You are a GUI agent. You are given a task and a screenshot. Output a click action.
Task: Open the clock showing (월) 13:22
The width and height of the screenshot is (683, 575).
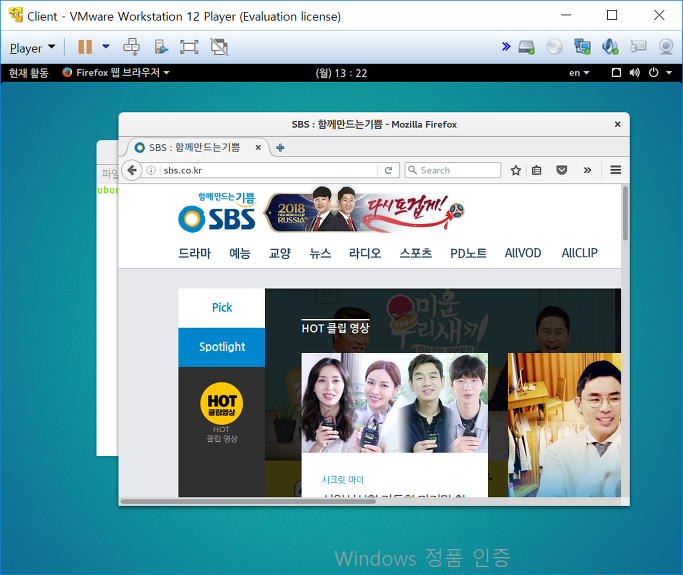[342, 73]
